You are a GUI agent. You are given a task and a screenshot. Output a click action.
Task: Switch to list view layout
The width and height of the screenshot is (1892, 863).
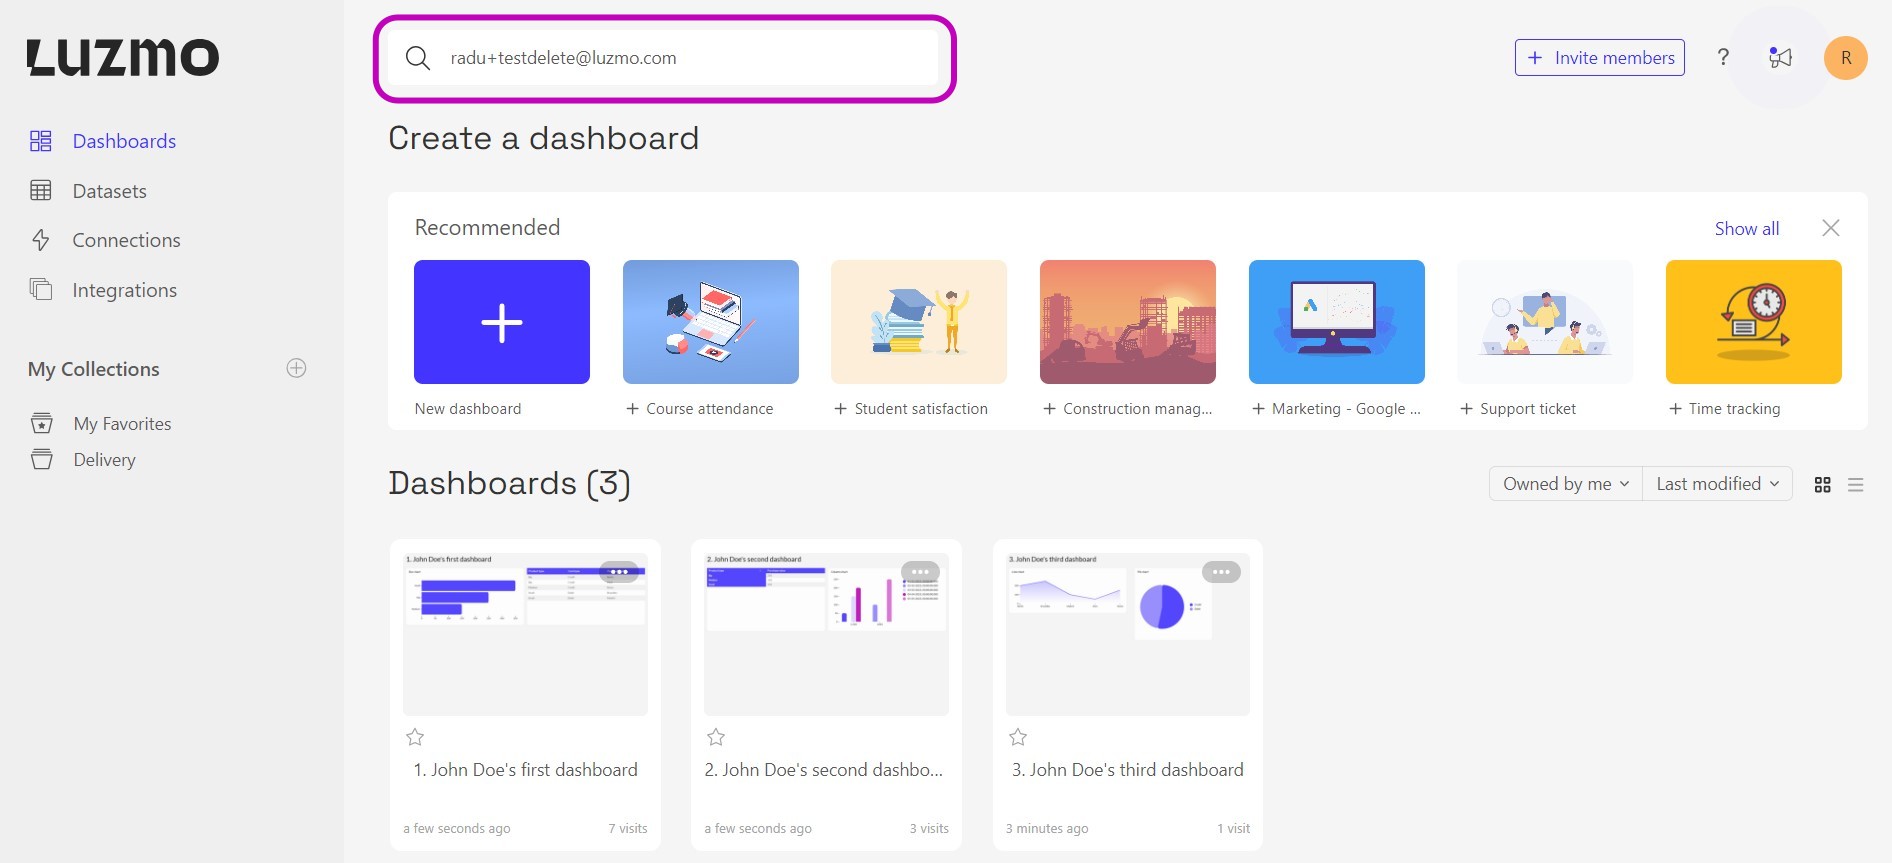point(1856,485)
